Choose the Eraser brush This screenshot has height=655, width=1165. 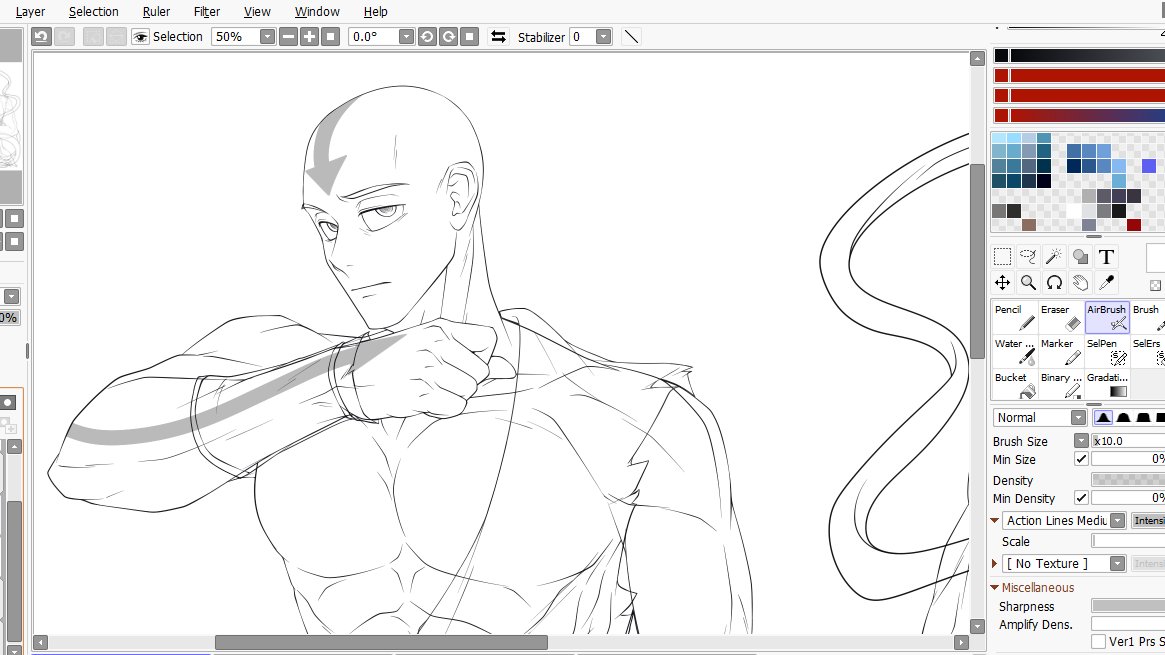1061,317
